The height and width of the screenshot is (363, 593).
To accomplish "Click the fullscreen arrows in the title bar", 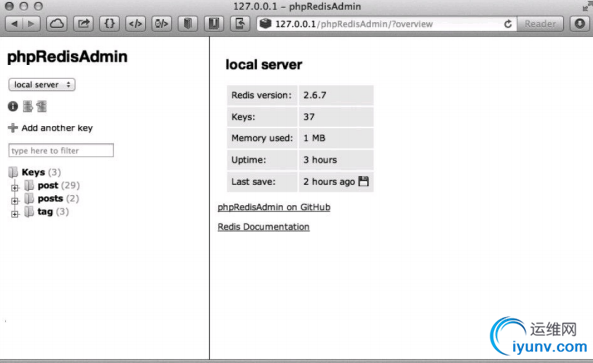I will tap(586, 6).
